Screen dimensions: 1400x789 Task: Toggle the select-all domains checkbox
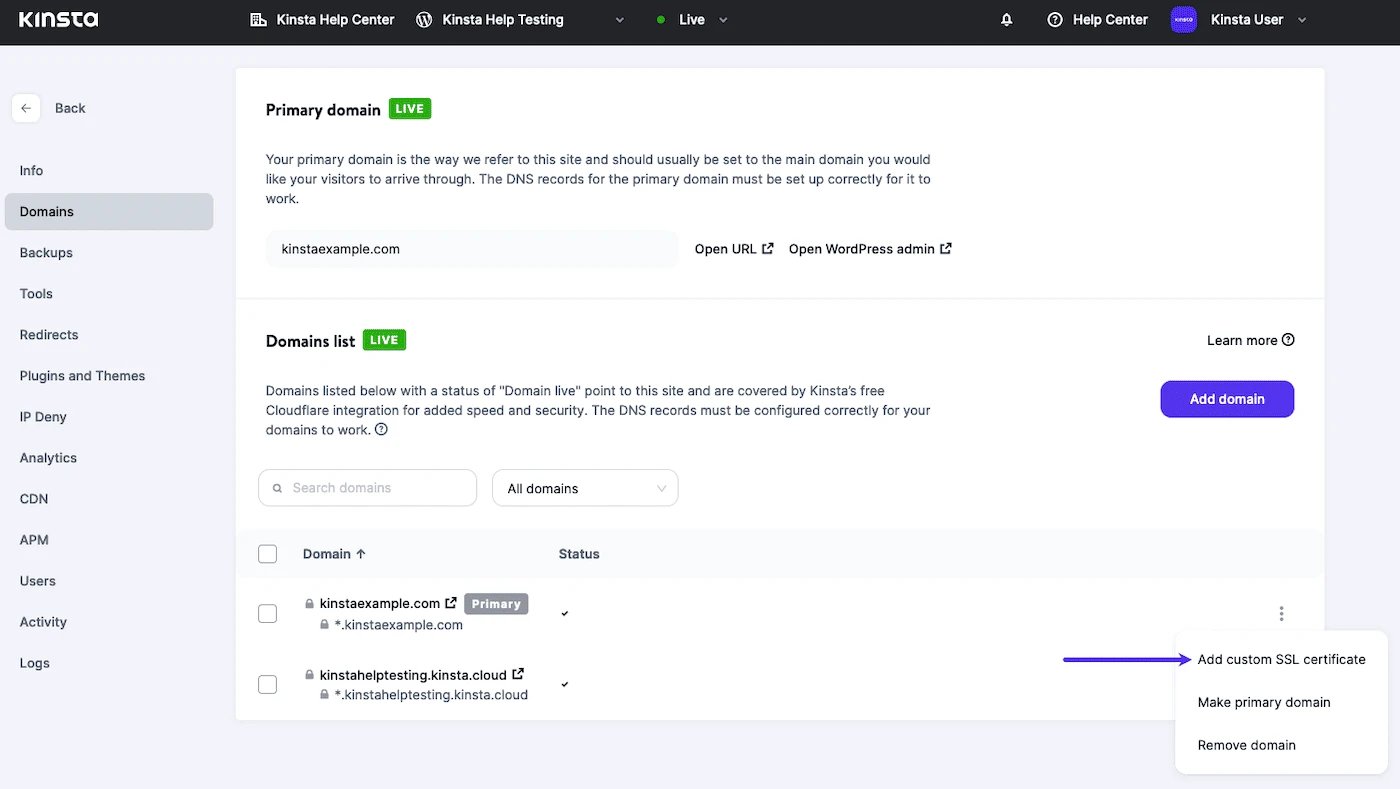(267, 554)
